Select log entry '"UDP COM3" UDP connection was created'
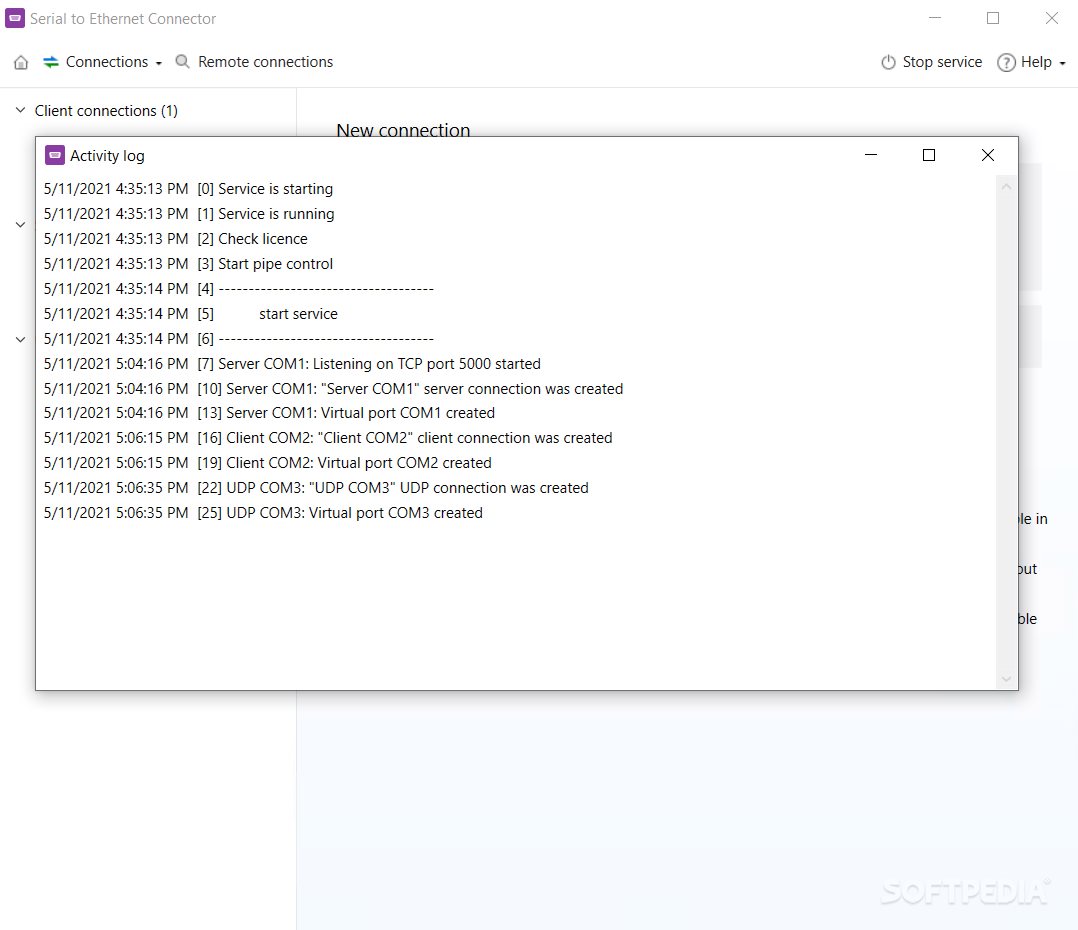This screenshot has width=1078, height=930. point(316,488)
